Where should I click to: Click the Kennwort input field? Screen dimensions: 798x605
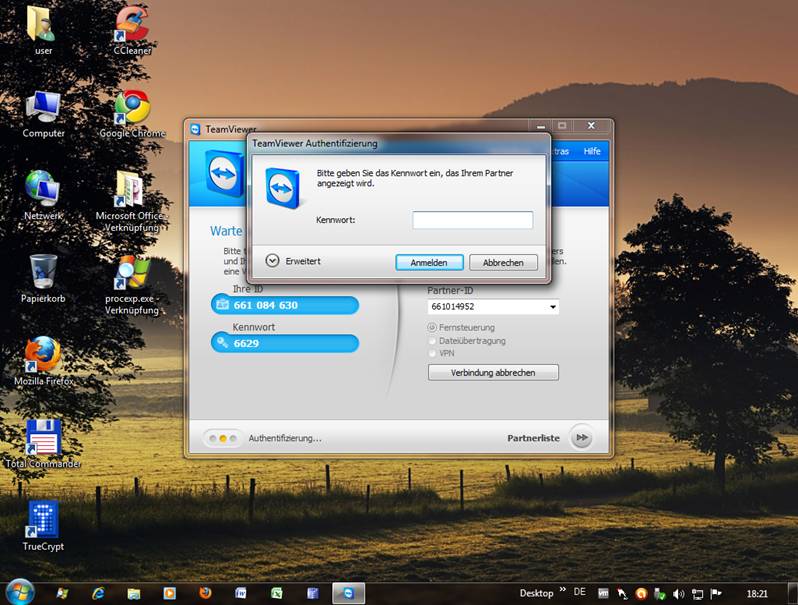pyautogui.click(x=472, y=220)
